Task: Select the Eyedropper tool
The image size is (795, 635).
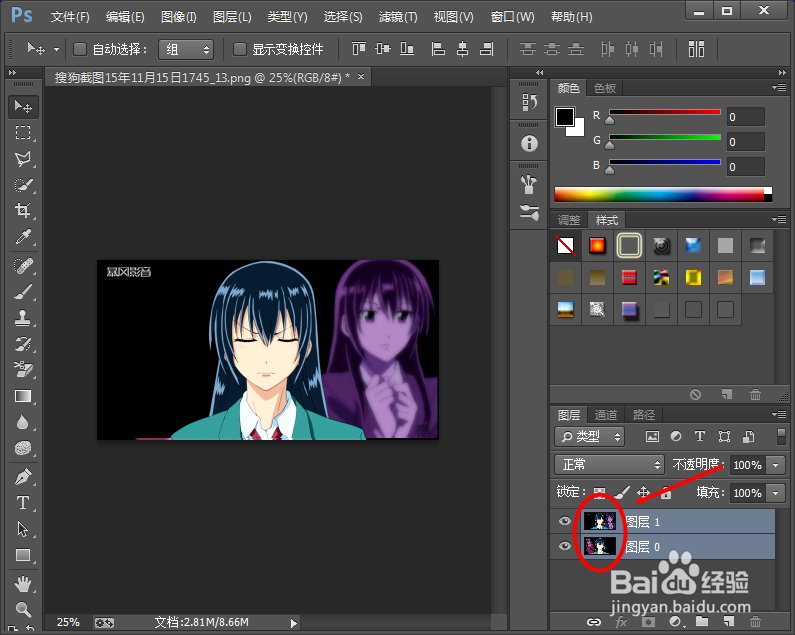Action: [x=23, y=236]
